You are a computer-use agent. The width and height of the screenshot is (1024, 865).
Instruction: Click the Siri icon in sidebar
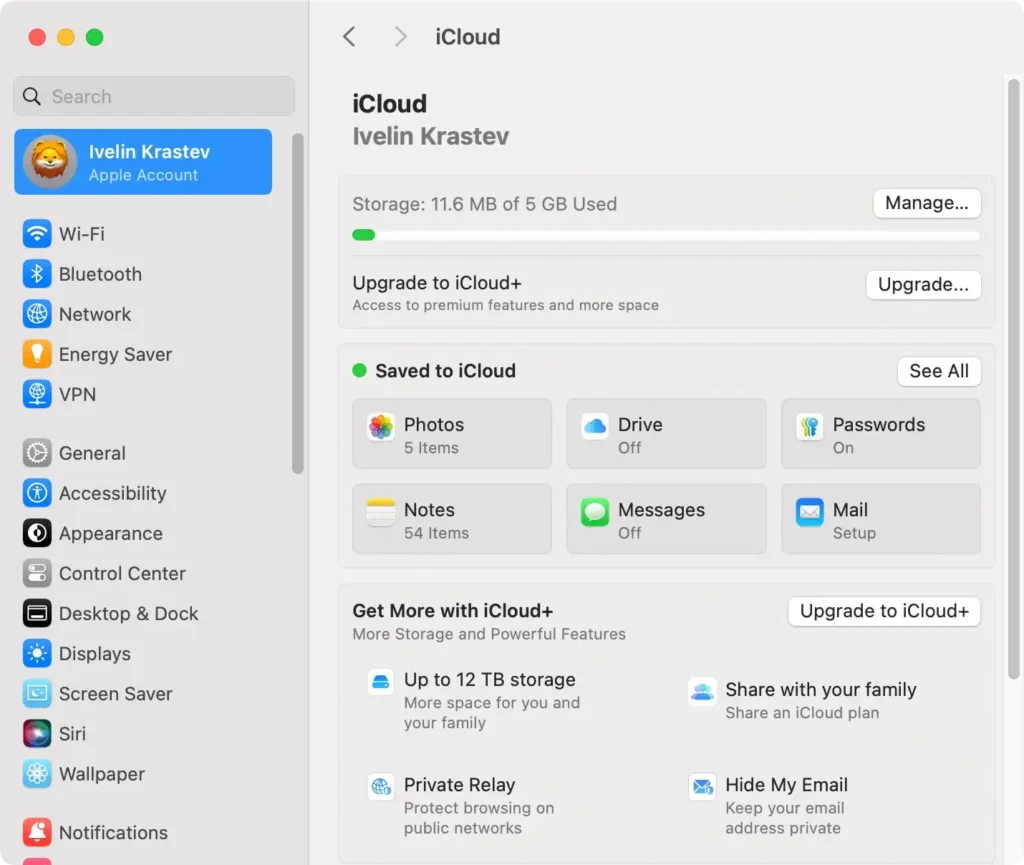[37, 734]
